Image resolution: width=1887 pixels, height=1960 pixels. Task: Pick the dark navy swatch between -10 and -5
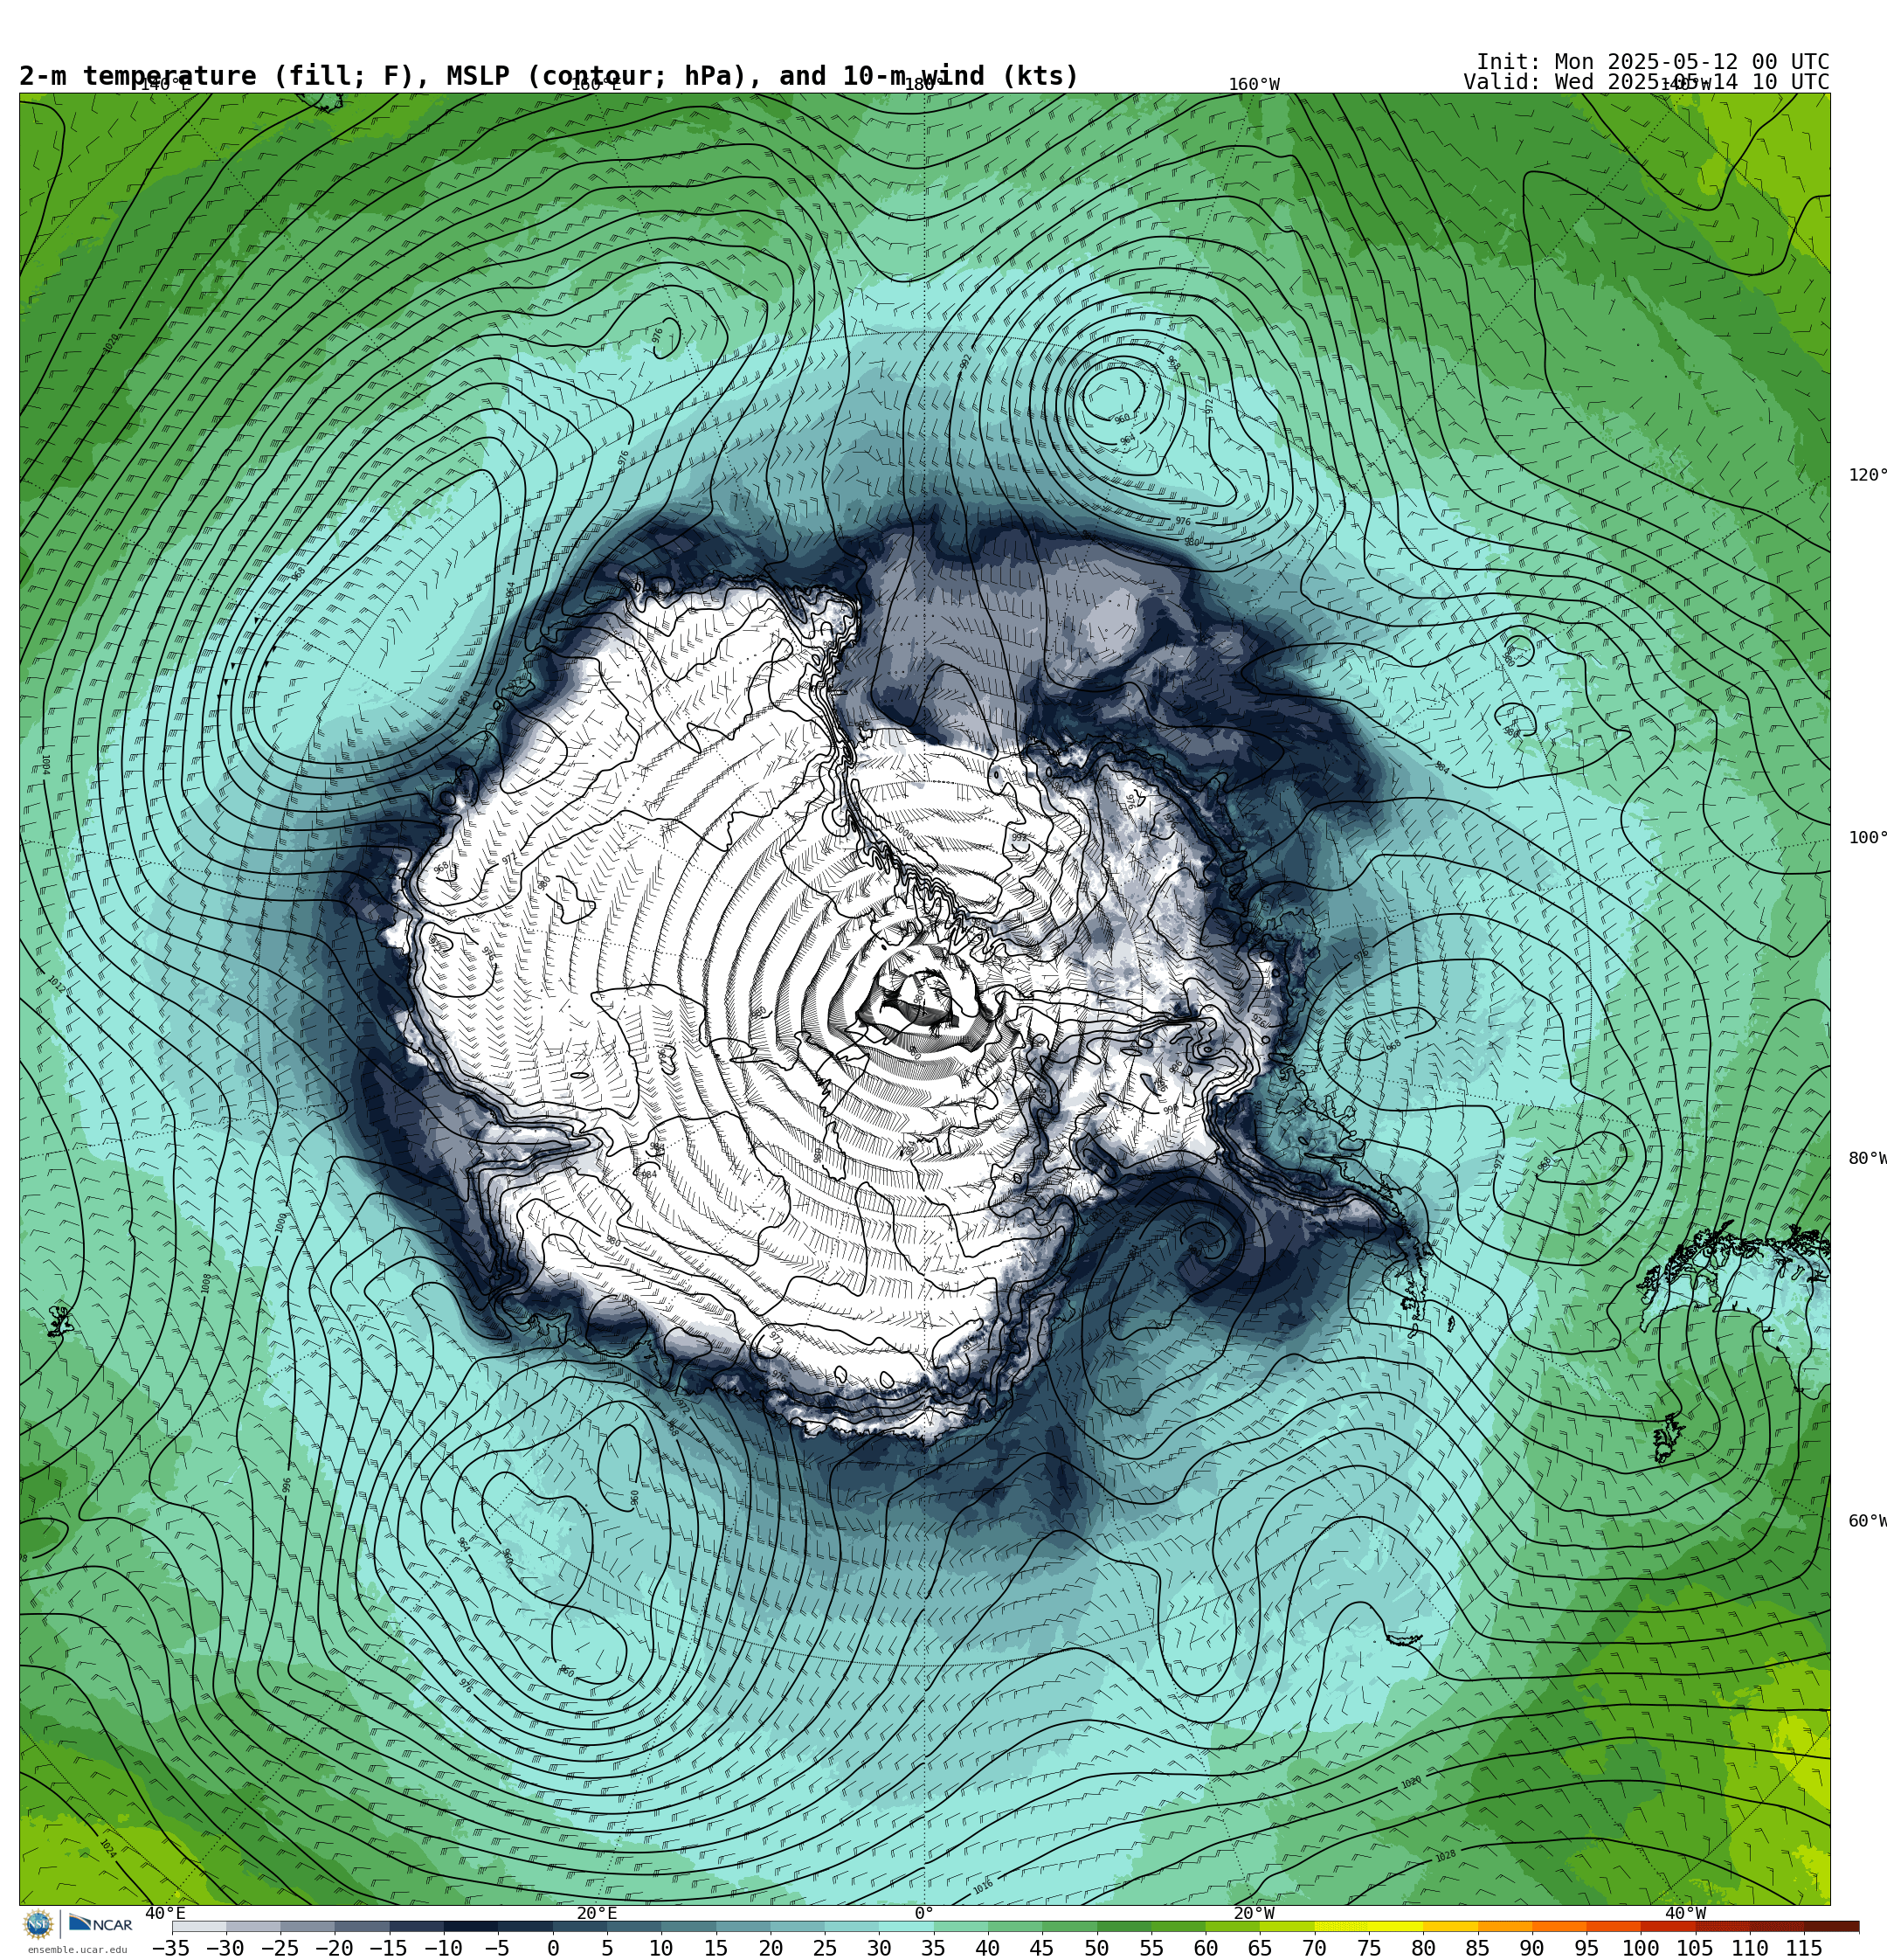tap(471, 1926)
